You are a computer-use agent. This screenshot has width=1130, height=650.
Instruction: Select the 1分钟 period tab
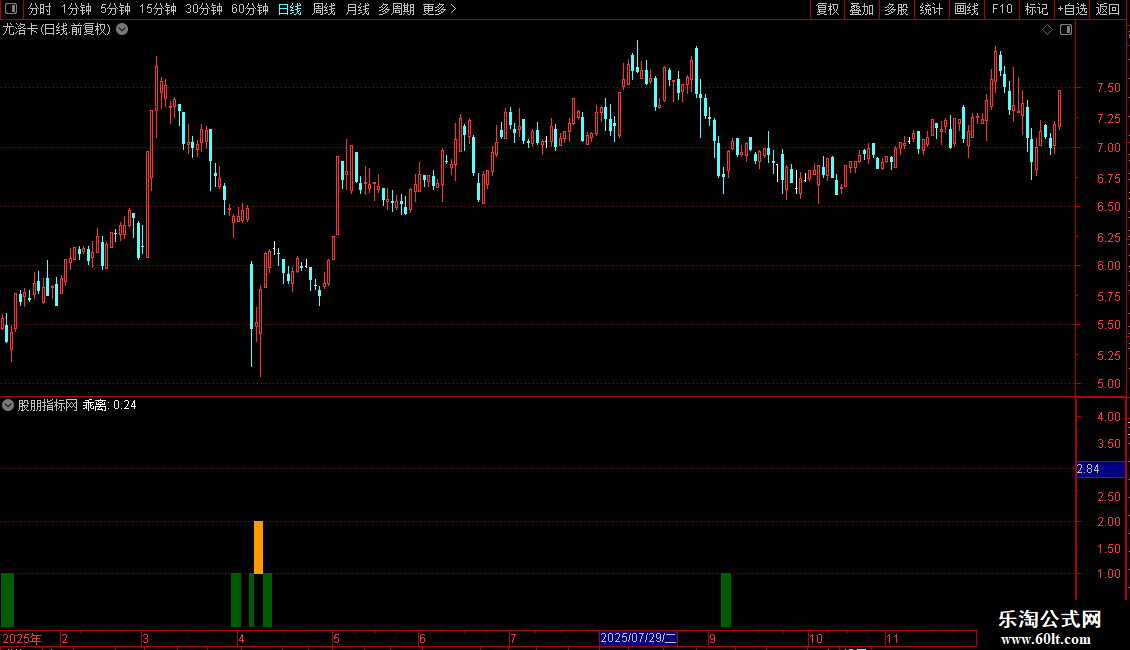(76, 9)
